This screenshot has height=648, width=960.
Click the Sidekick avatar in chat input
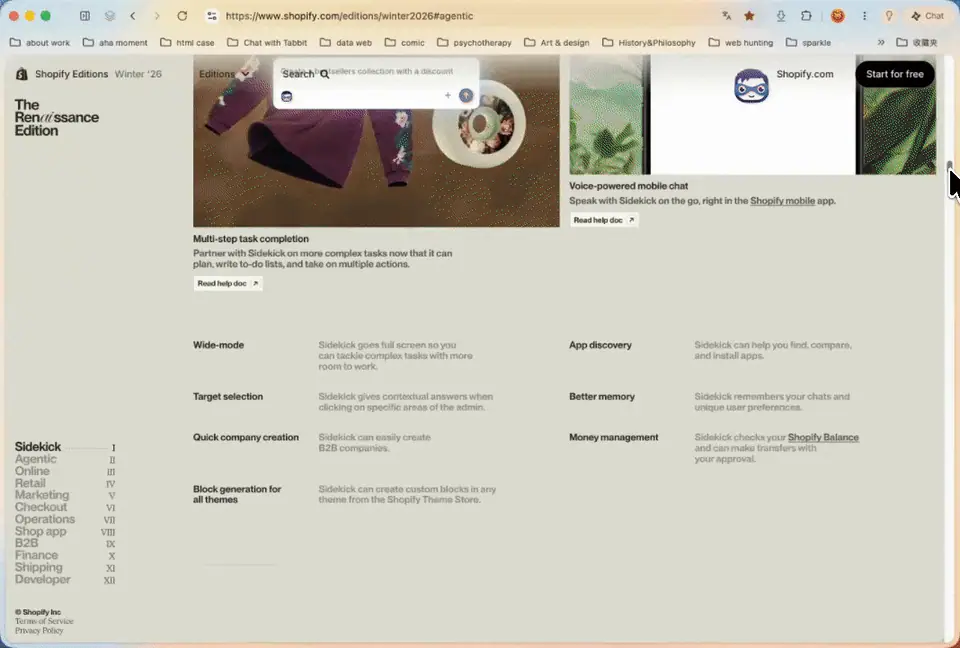coord(287,96)
